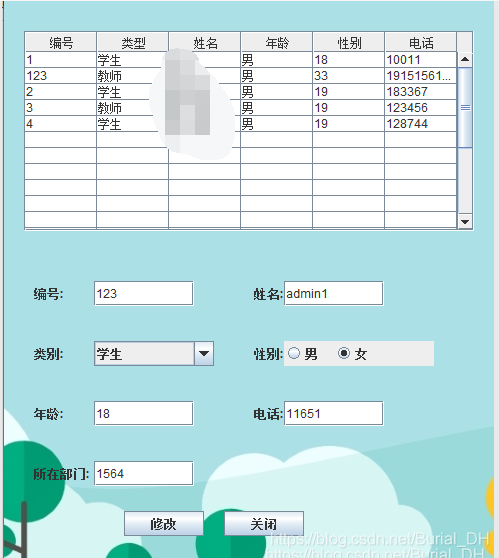Select 学生 cell in row 4
499x558 pixels.
click(133, 124)
